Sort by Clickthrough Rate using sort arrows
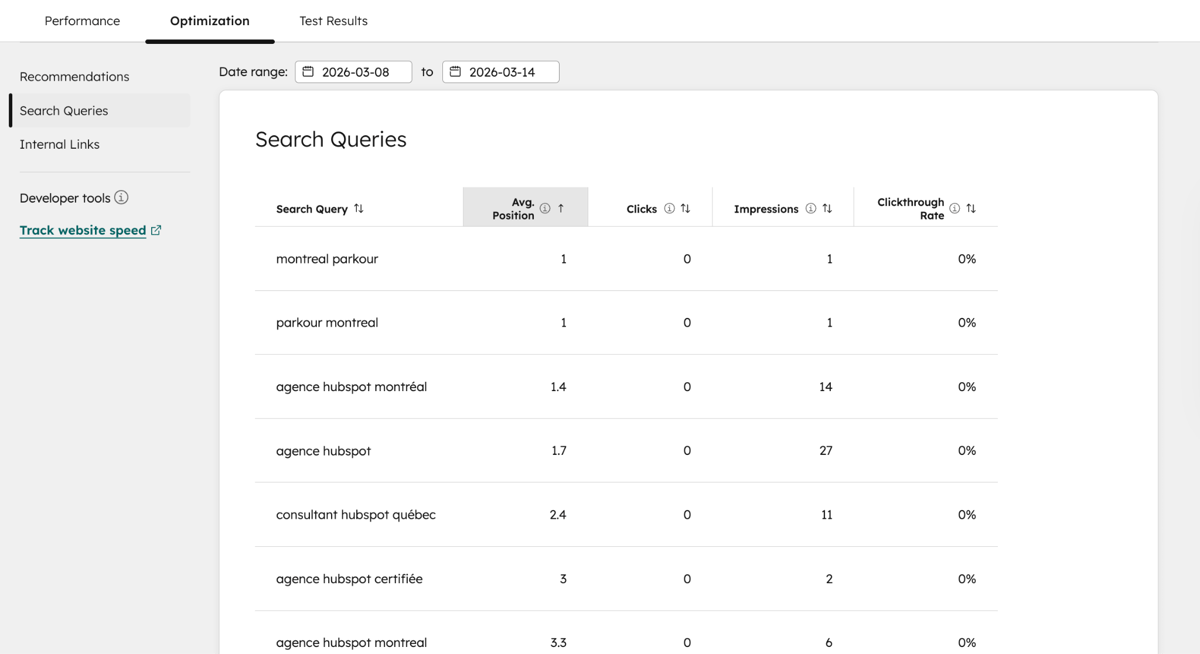 click(971, 208)
